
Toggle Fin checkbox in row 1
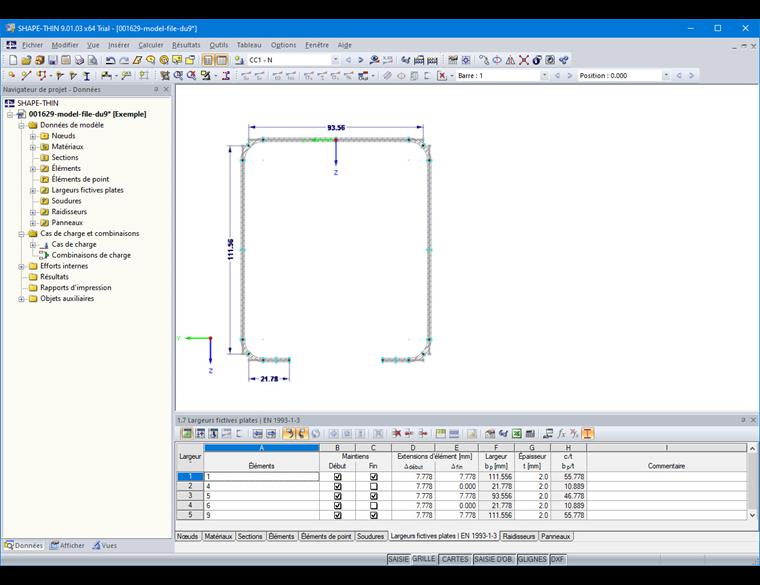coord(373,477)
